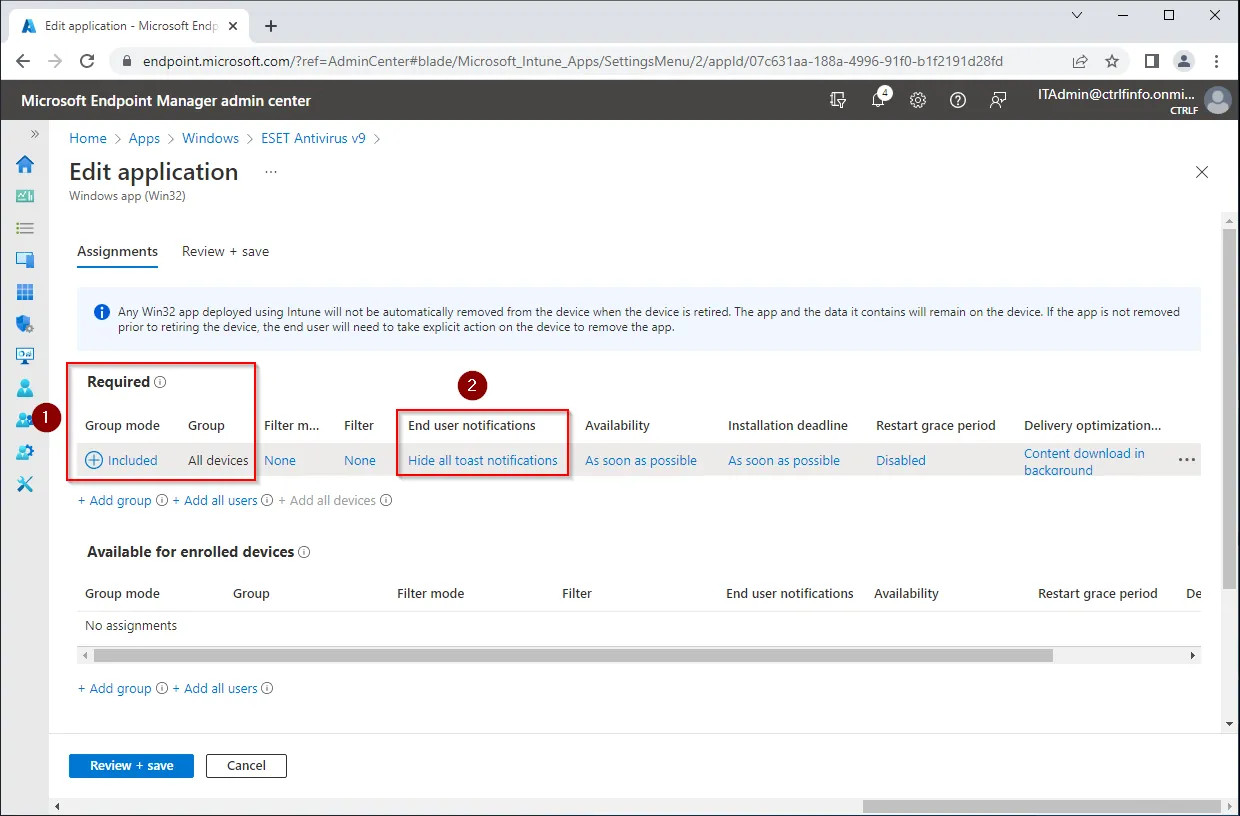Screen dimensions: 1240x816
Task: Toggle the Included group mode icon
Action: (94, 460)
